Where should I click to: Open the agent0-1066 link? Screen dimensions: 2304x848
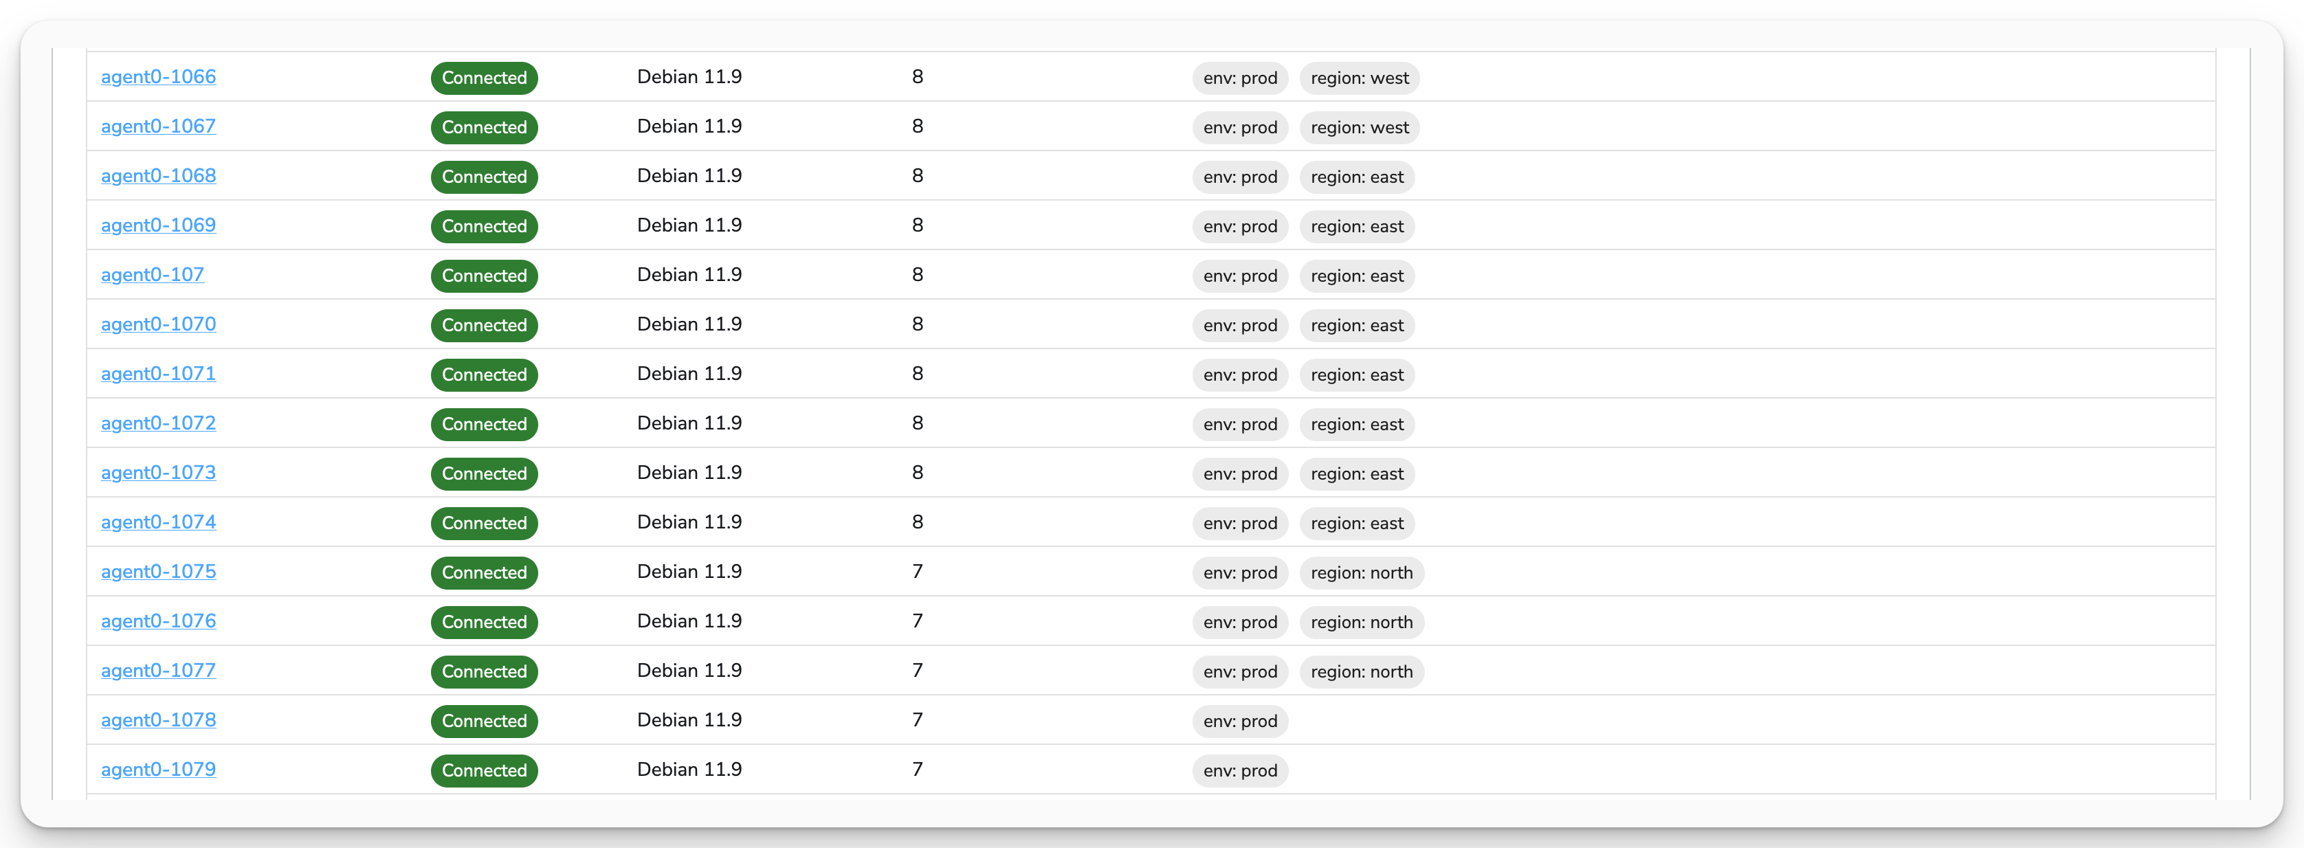click(x=158, y=77)
